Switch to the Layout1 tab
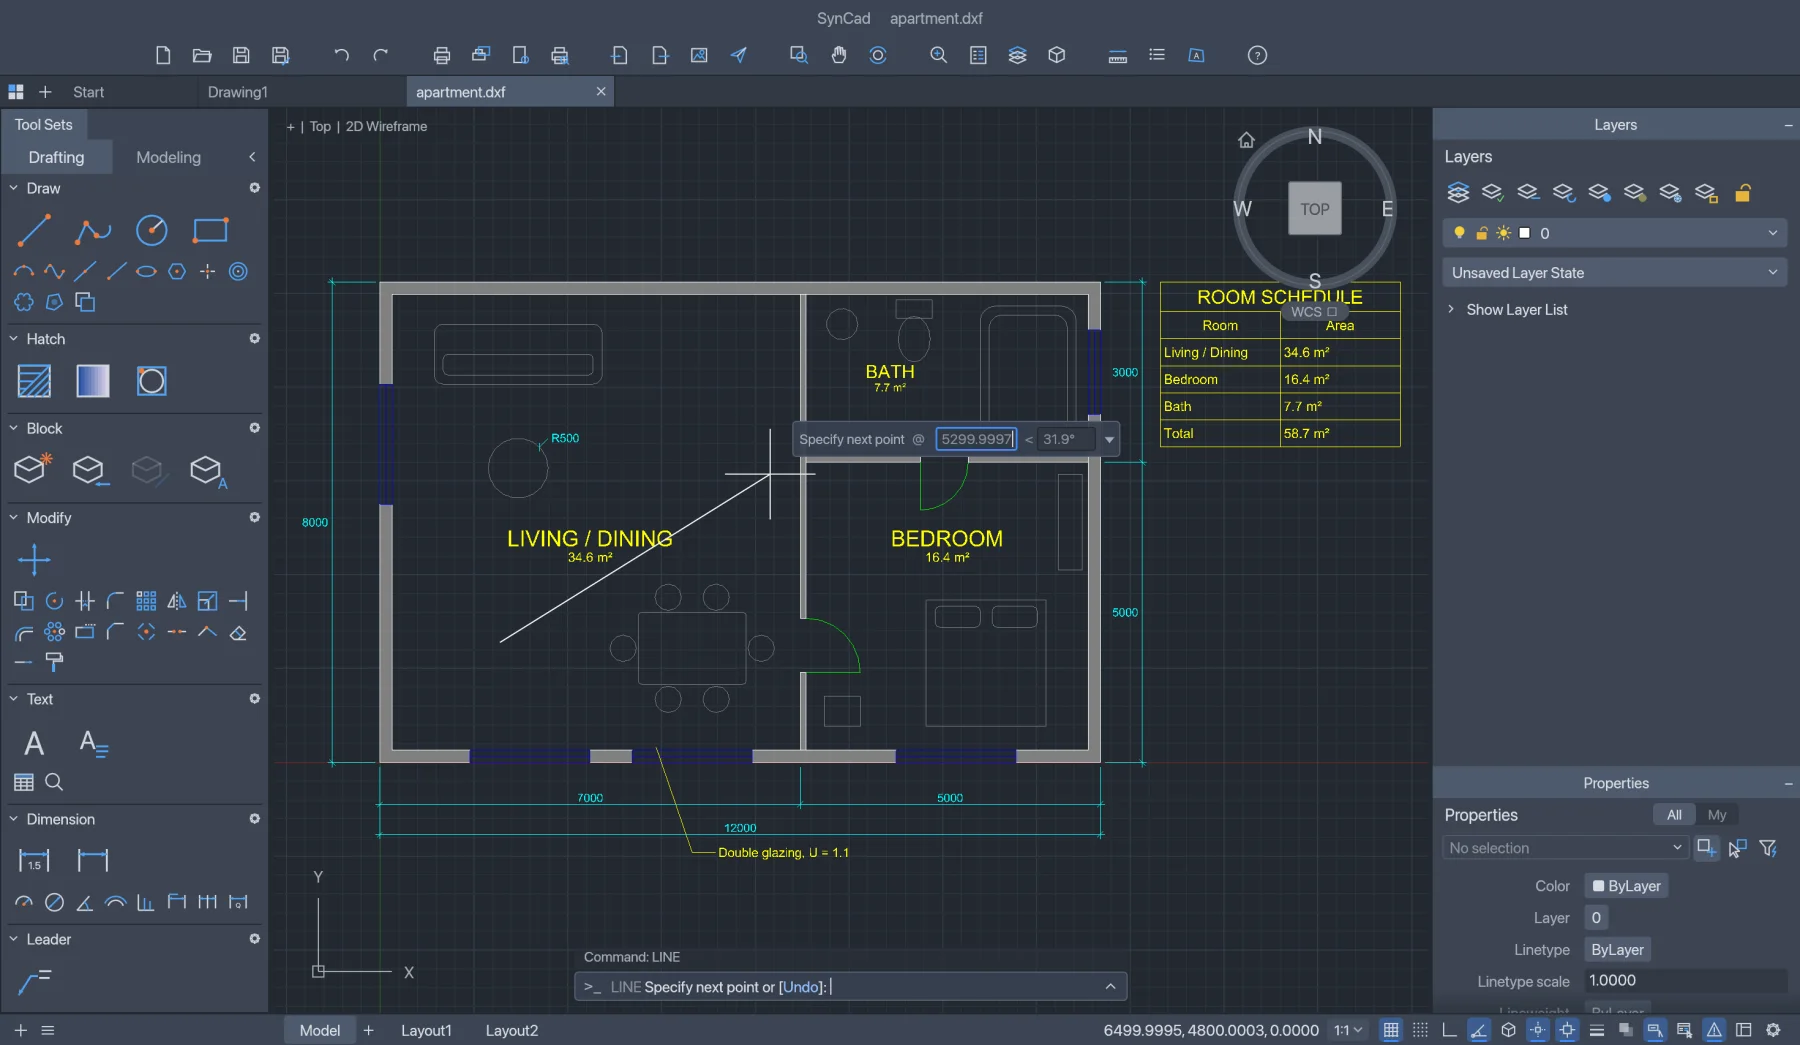Screen dimensions: 1800x1045 coord(426,1030)
